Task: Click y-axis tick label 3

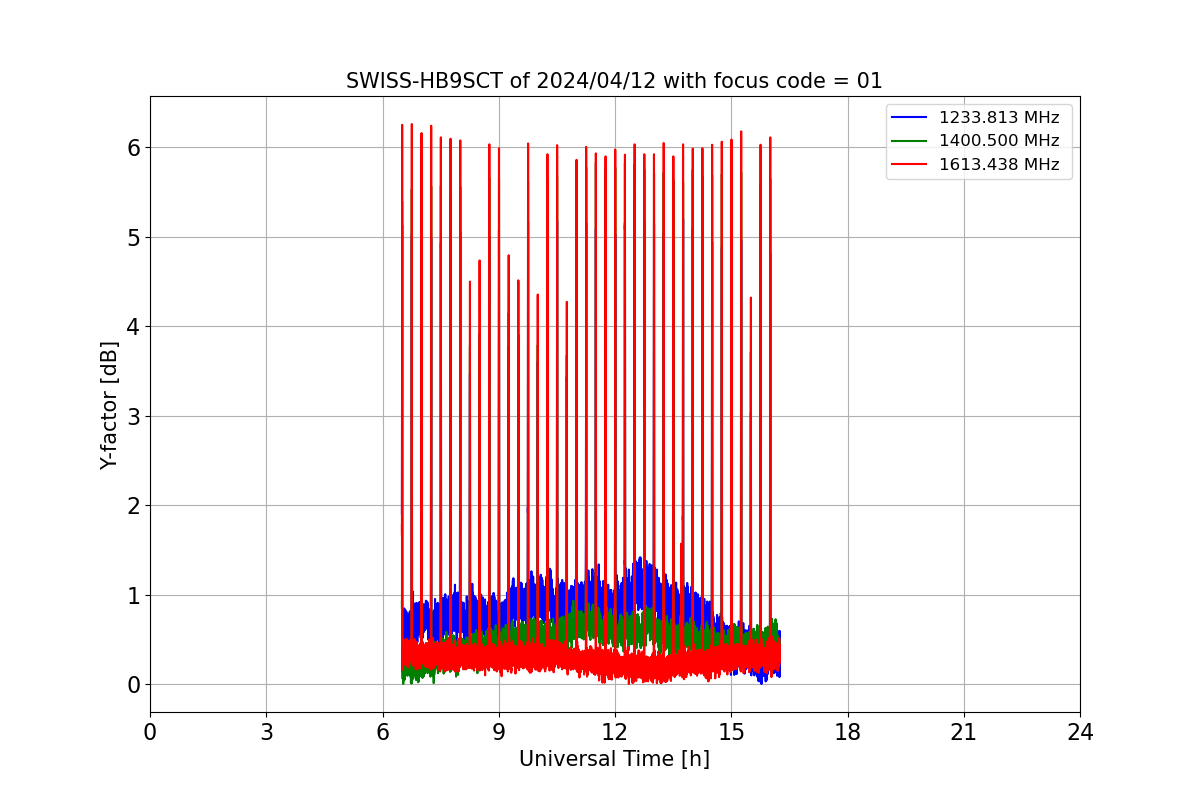Action: click(x=134, y=417)
